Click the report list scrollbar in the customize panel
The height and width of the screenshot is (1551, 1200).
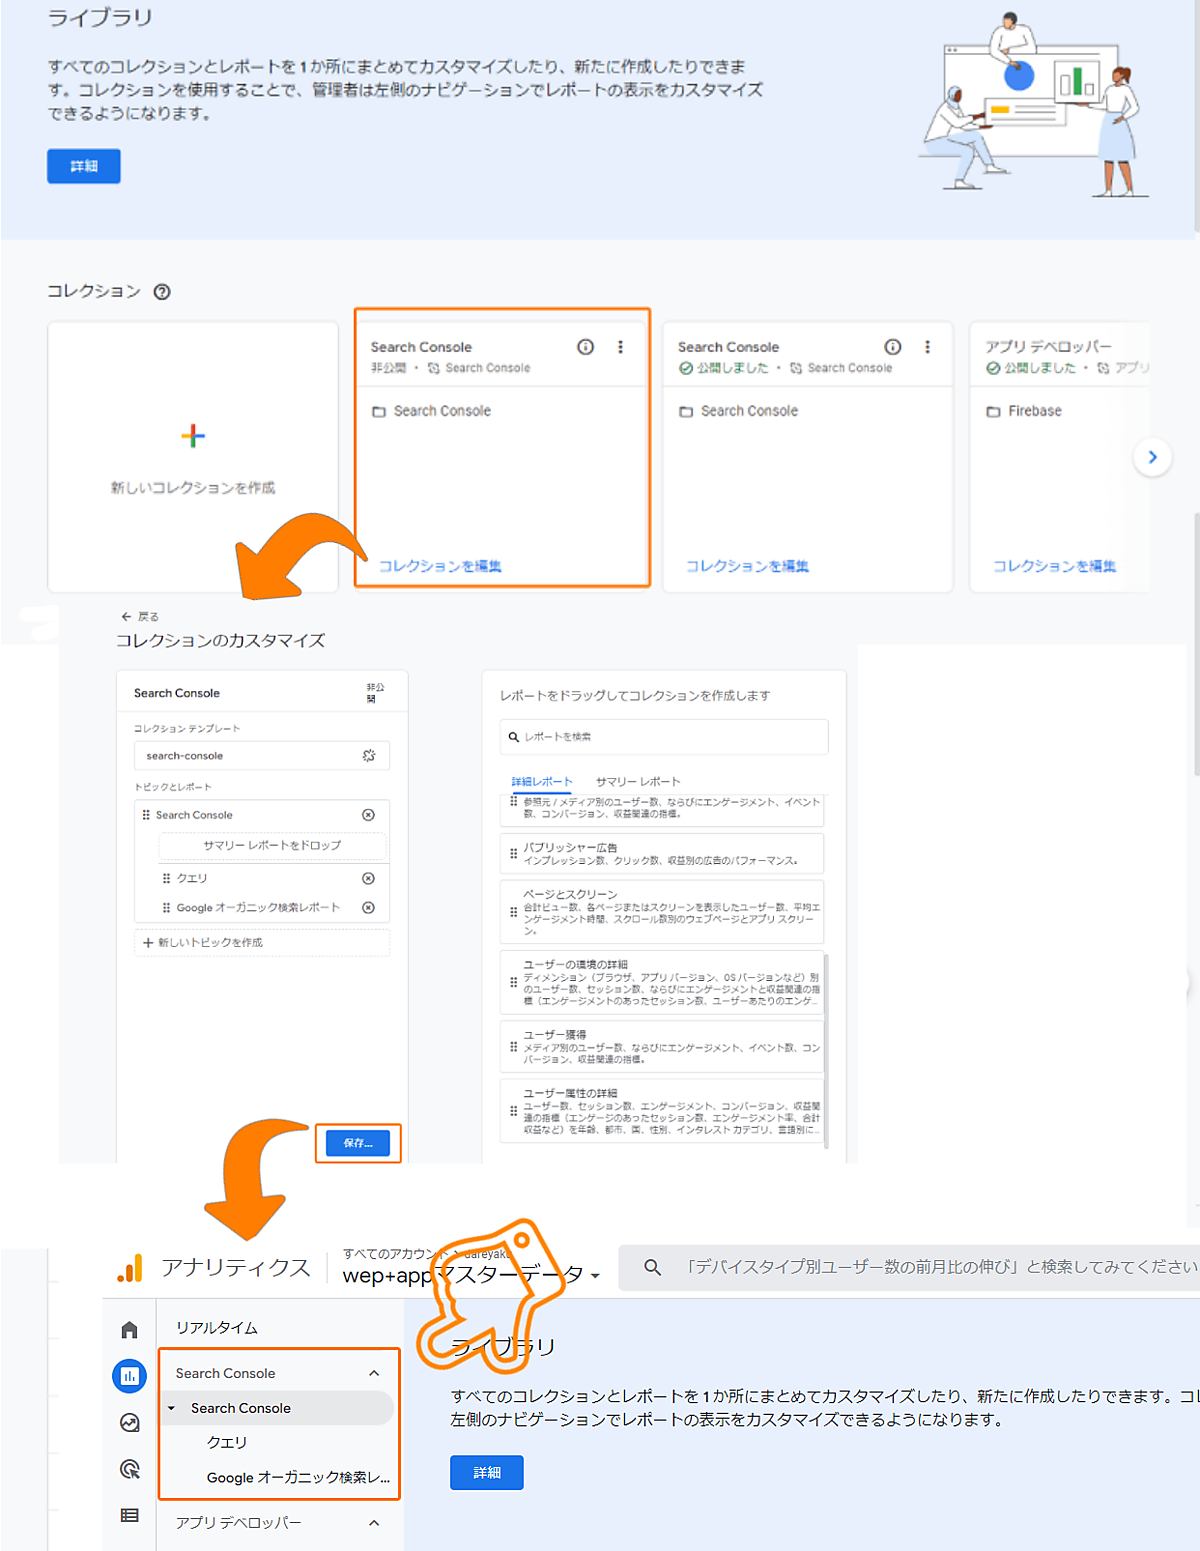(827, 1050)
